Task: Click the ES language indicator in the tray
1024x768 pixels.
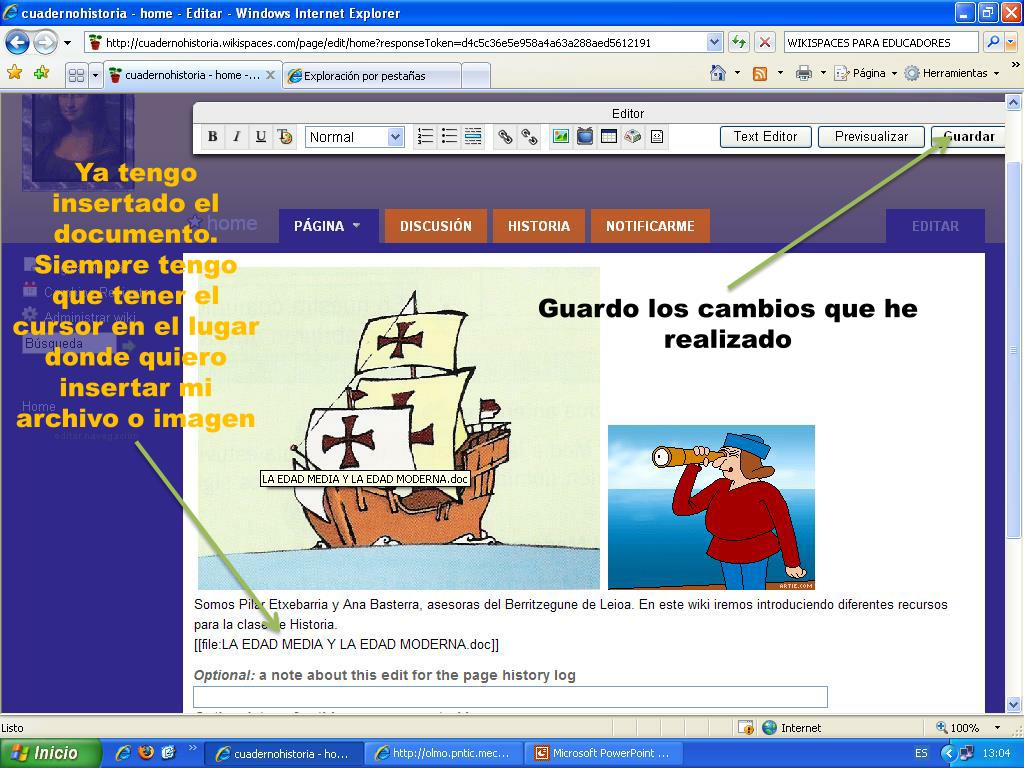Action: pyautogui.click(x=921, y=753)
